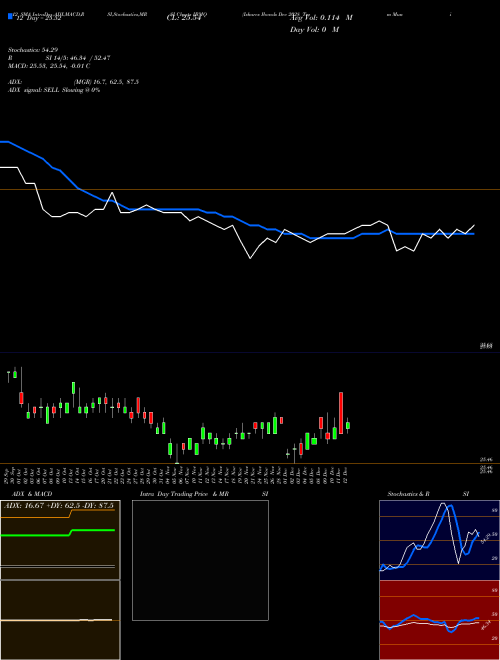Click the '(MGR) 16.7, 62.5, 87.5' values

(x=106, y=82)
